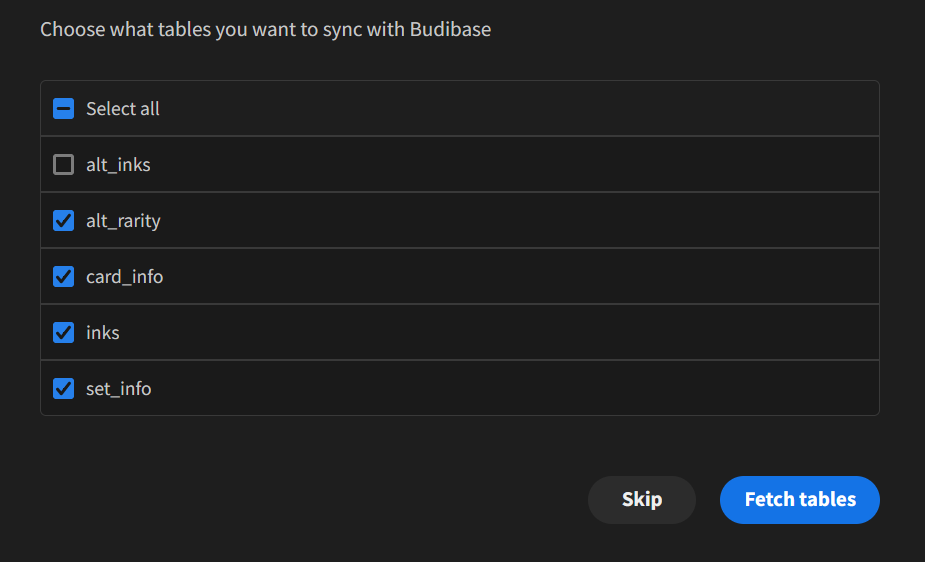Click the card_info table name
925x562 pixels.
coord(124,277)
